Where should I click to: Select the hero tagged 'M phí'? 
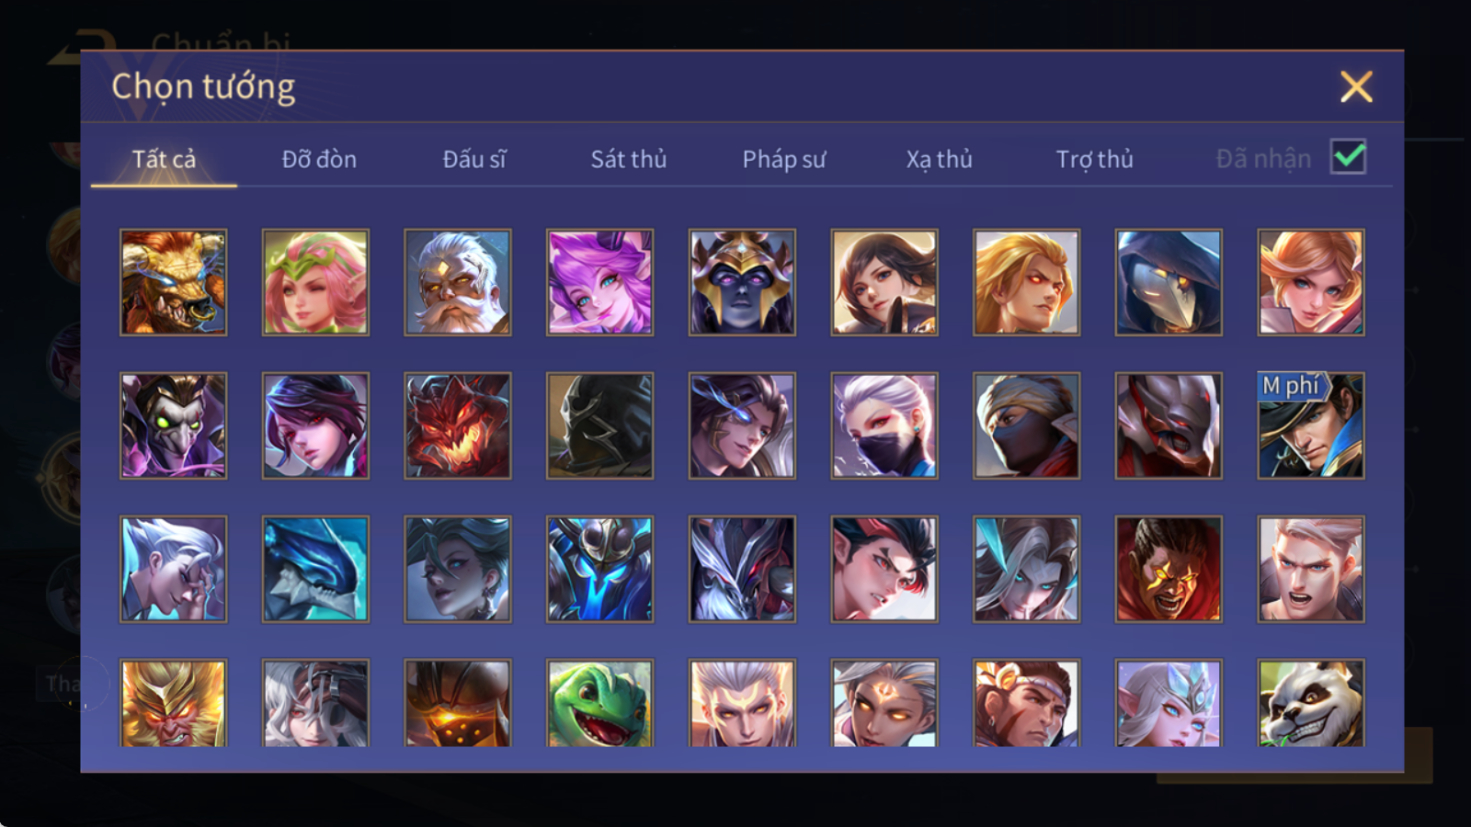(1311, 426)
